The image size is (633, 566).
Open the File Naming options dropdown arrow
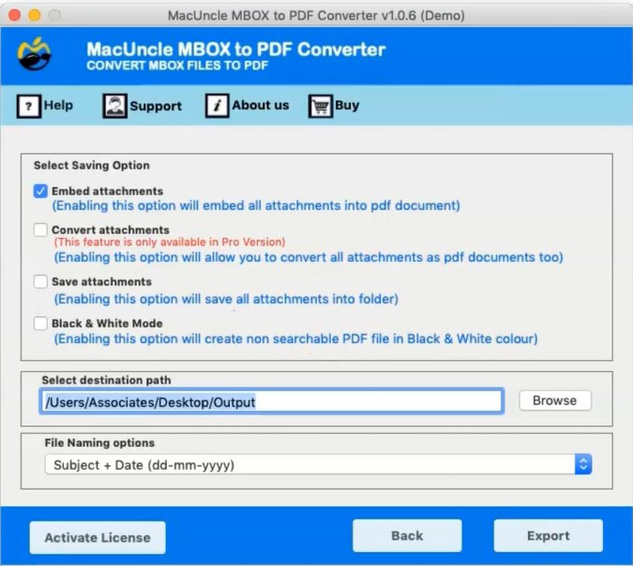[583, 465]
